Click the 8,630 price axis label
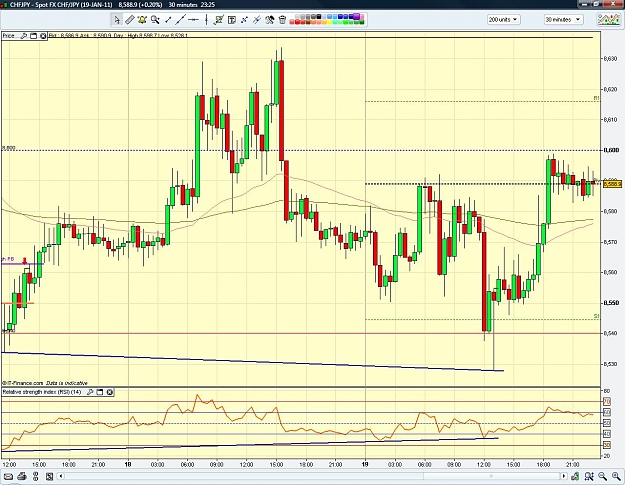625x485 pixels. (x=611, y=59)
